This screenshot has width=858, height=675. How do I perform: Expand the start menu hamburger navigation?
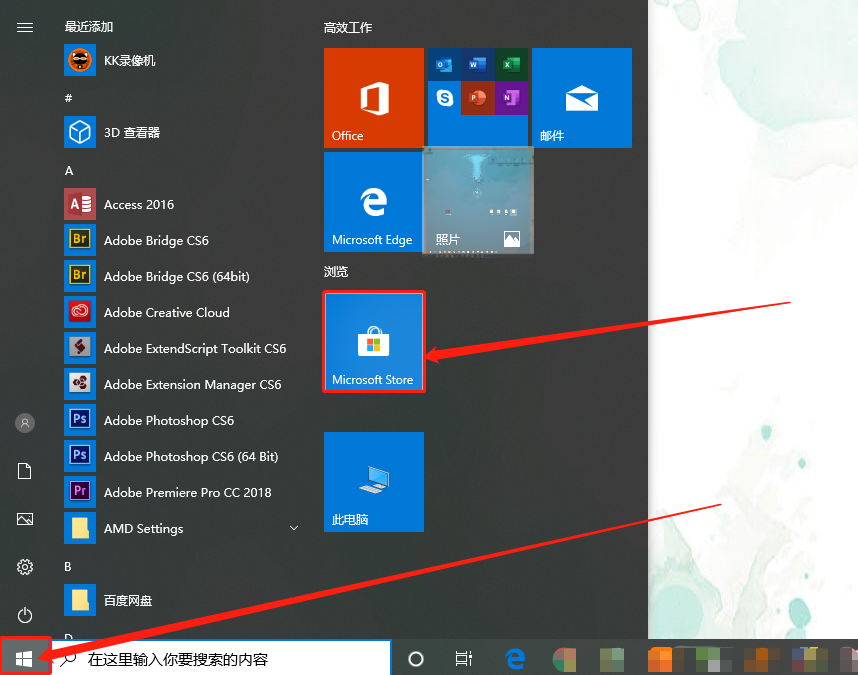coord(25,27)
